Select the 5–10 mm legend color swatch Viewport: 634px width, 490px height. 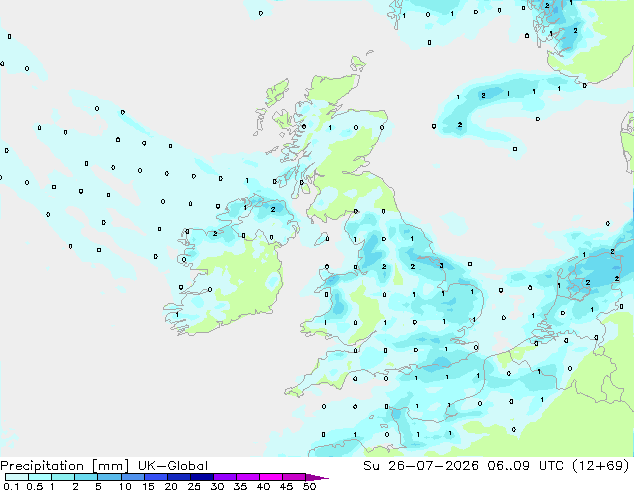pos(109,477)
